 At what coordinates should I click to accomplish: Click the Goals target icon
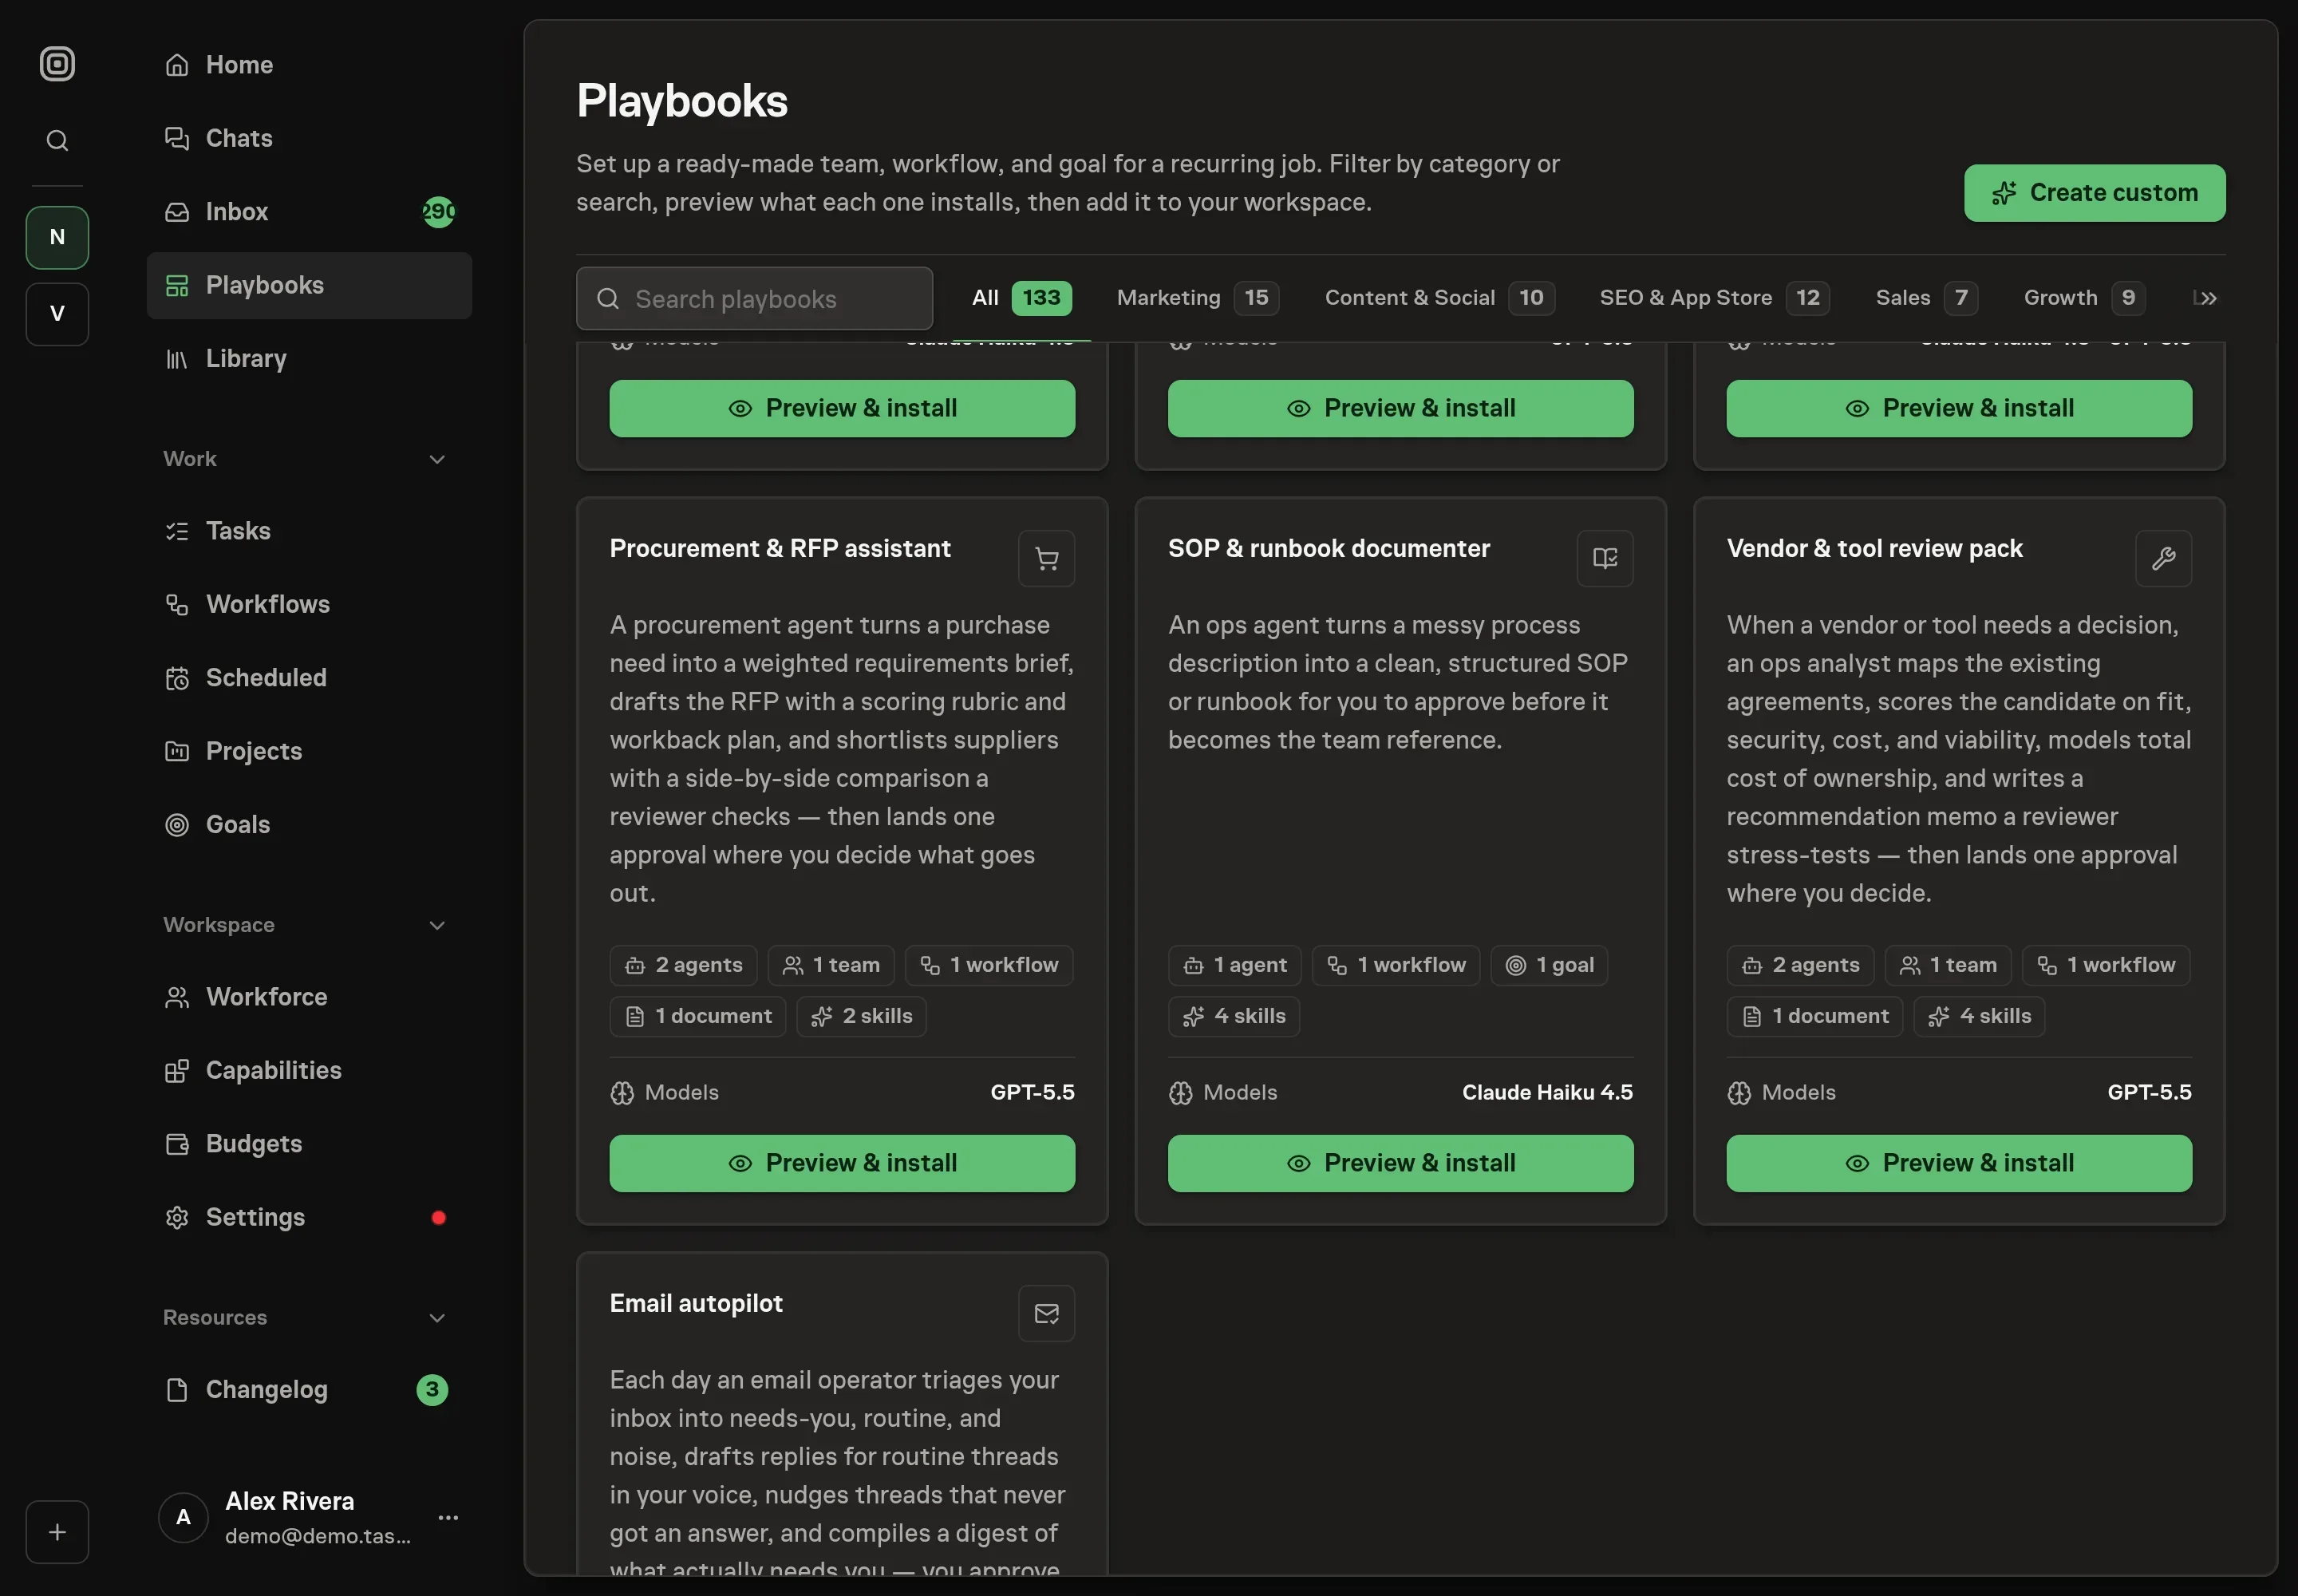pos(177,825)
